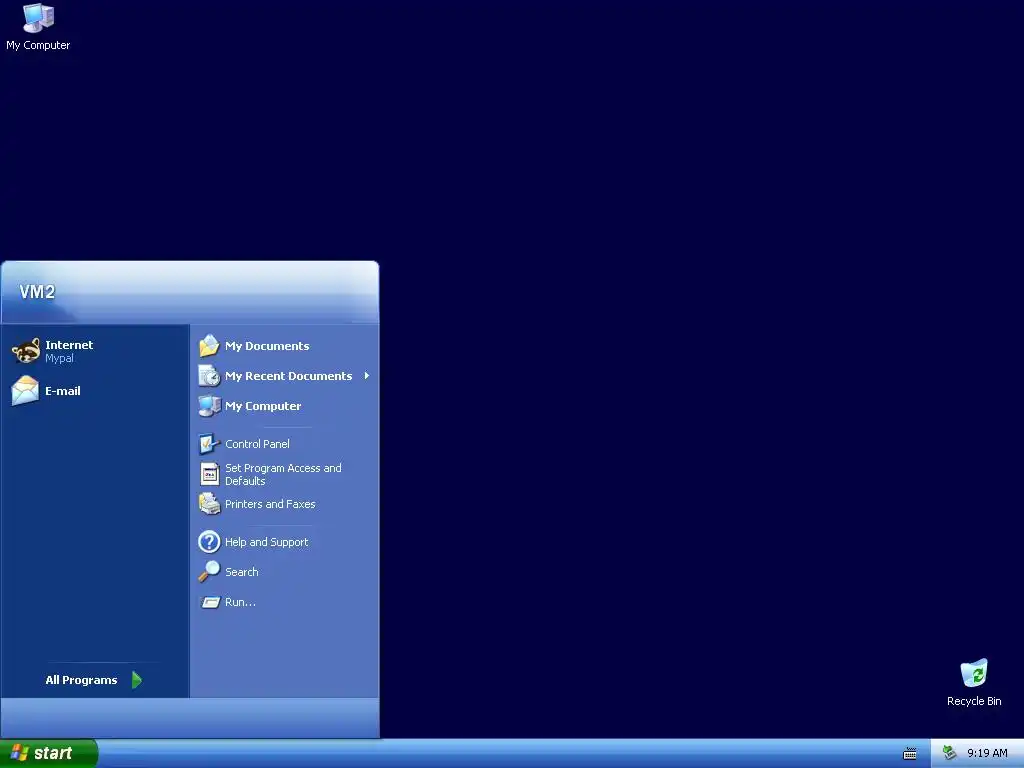Click the Run icon
The height and width of the screenshot is (768, 1024).
point(210,602)
